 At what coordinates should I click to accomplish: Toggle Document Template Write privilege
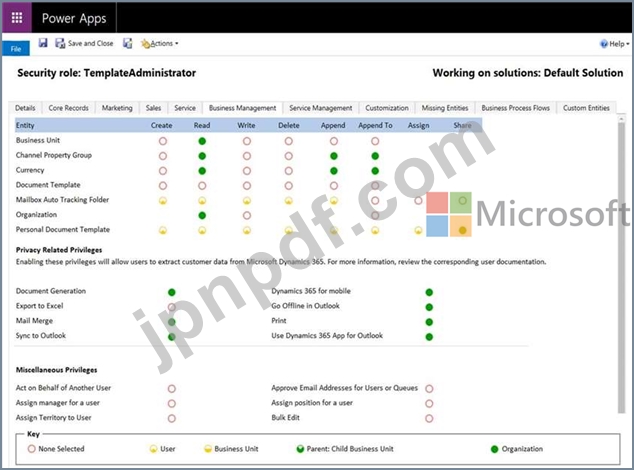coord(247,186)
